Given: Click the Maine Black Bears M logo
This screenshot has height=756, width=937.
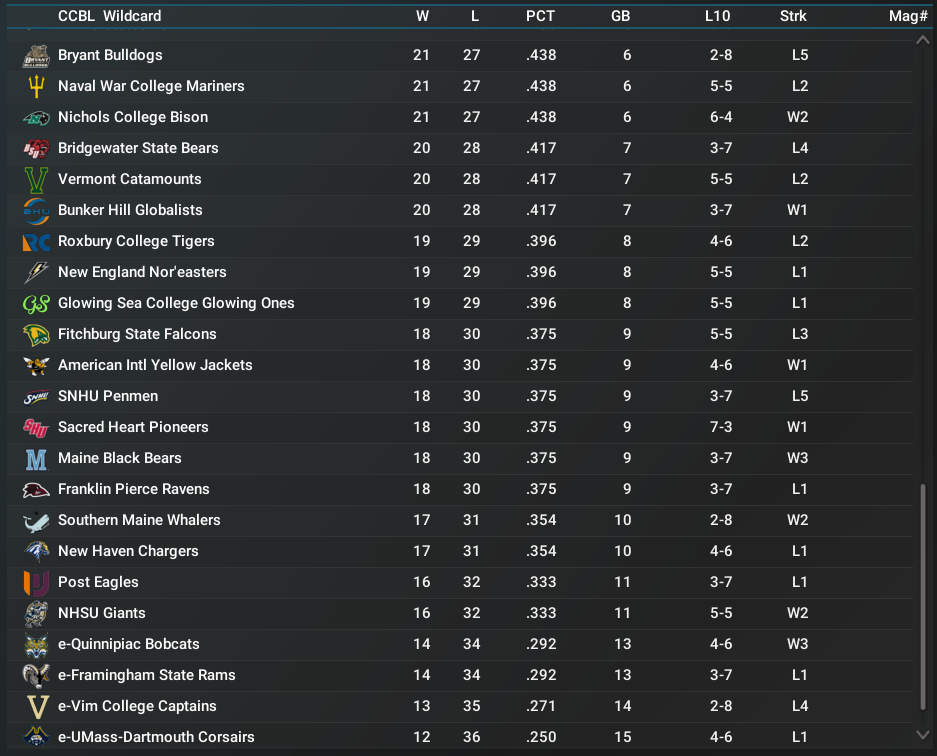Looking at the screenshot, I should coord(36,459).
